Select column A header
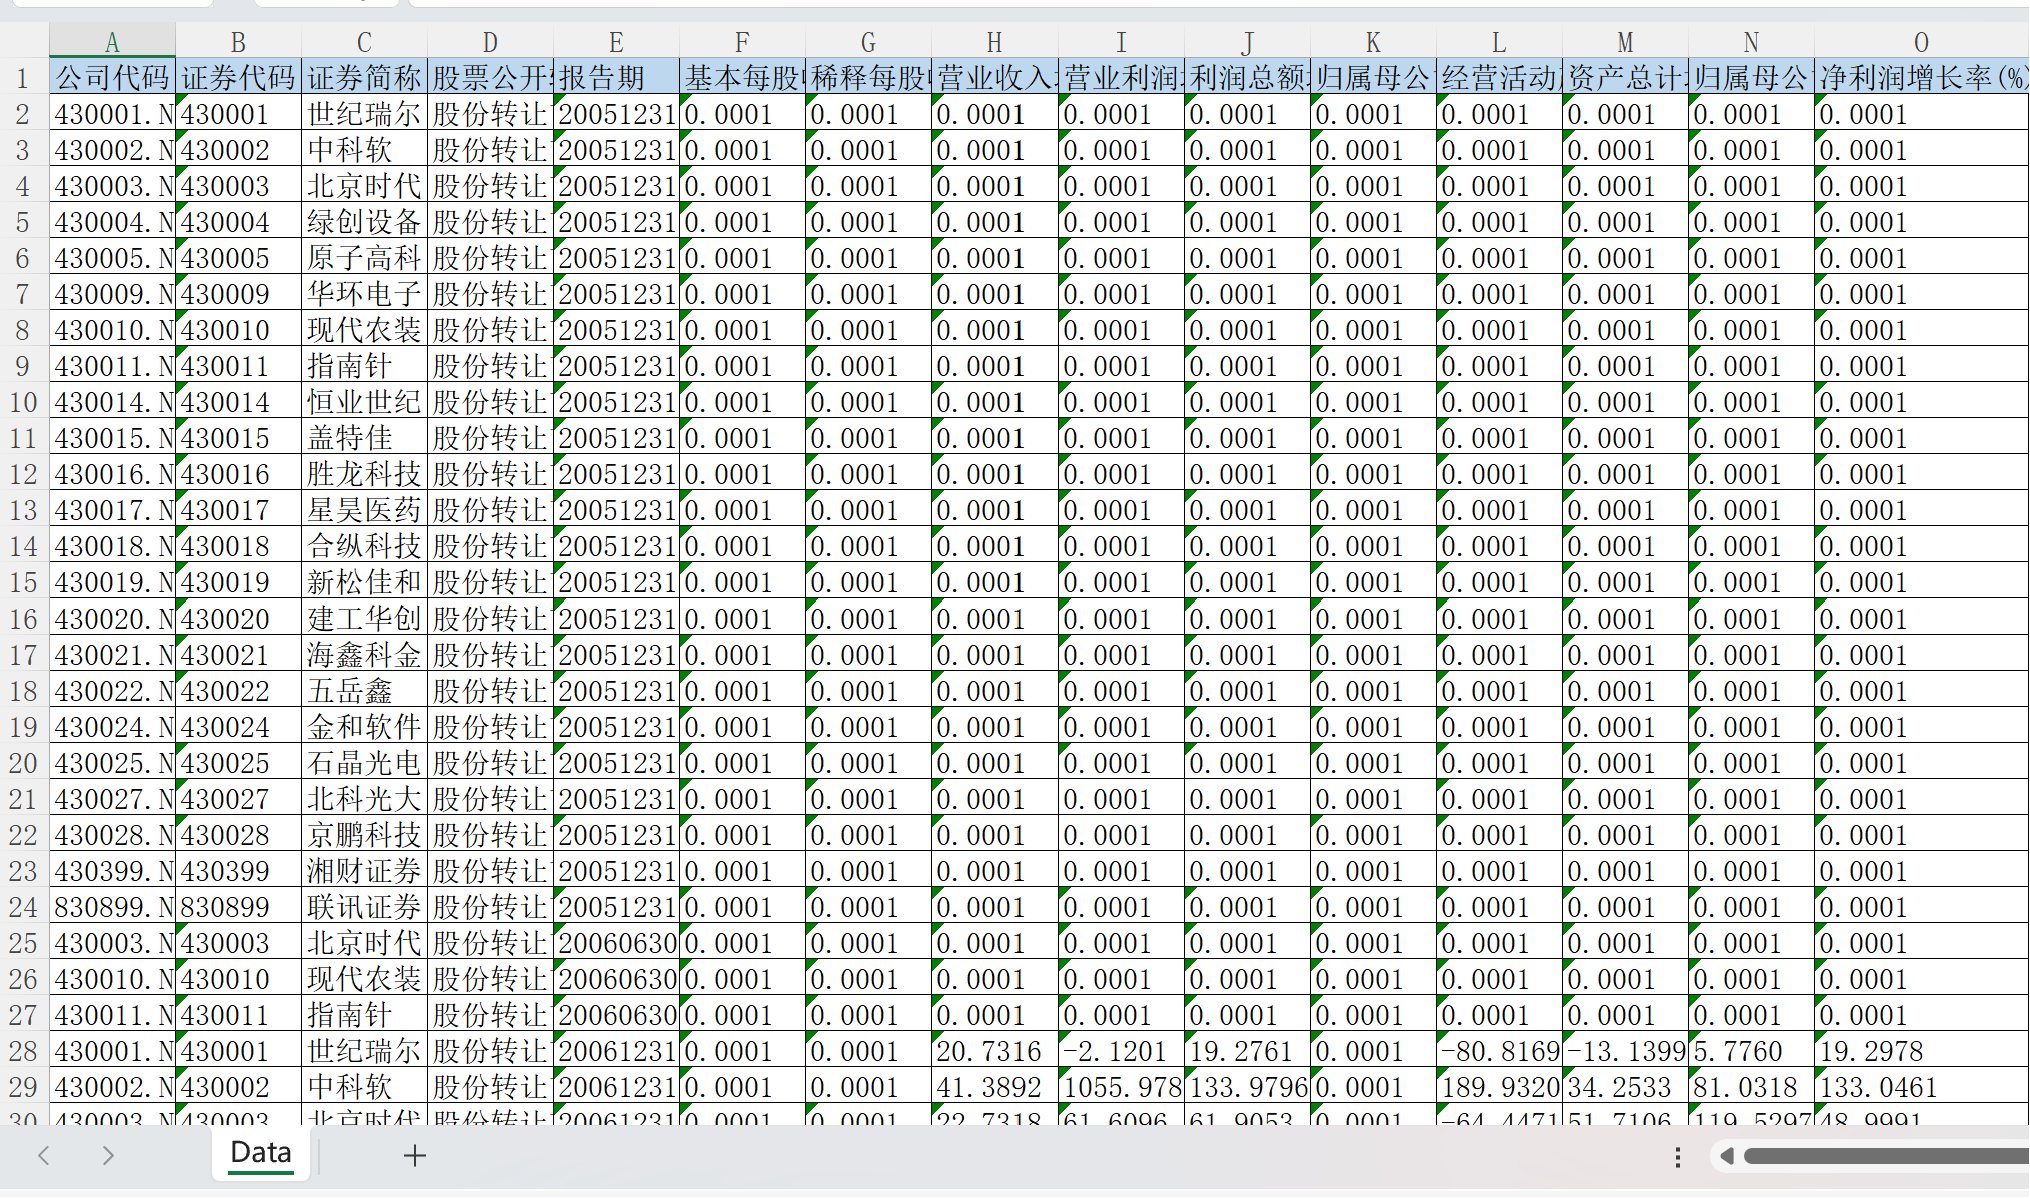This screenshot has width=2030, height=1198. pos(112,42)
